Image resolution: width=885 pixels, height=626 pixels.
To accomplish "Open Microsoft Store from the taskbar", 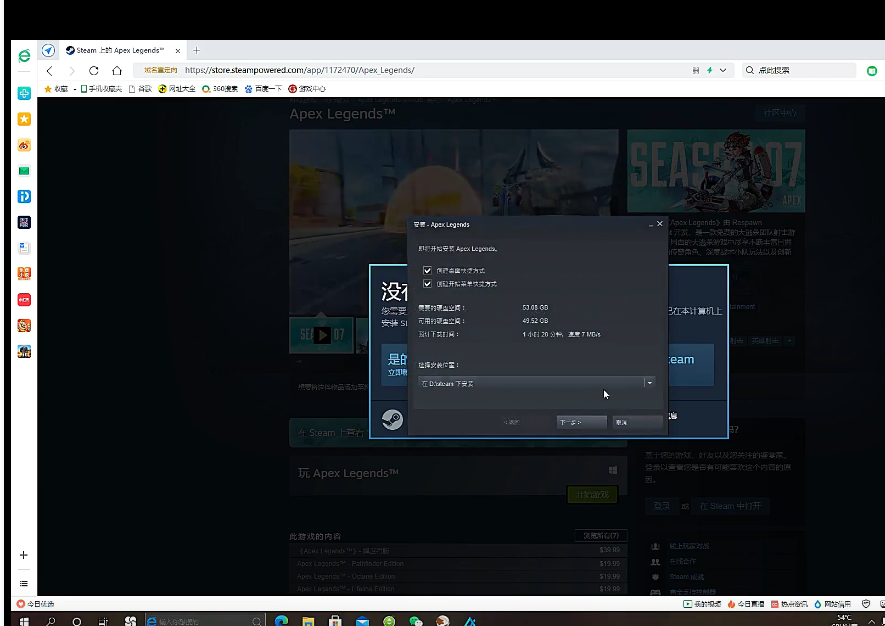I will [x=335, y=620].
